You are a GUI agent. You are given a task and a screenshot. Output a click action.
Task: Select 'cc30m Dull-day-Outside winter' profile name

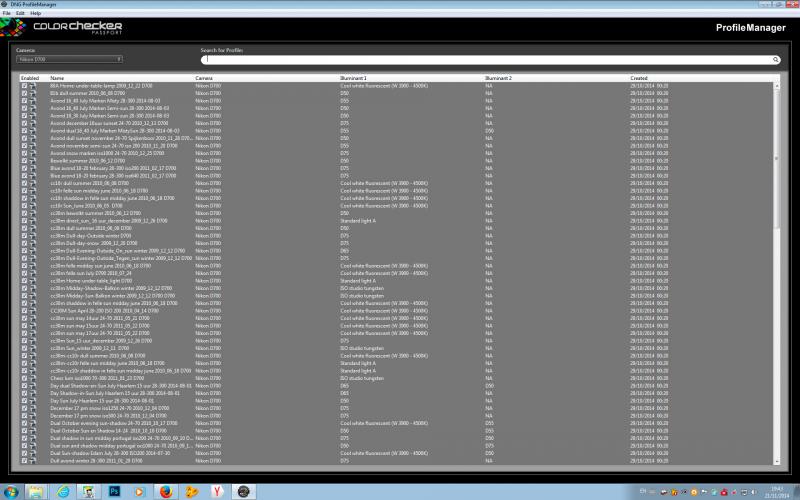pyautogui.click(x=91, y=236)
